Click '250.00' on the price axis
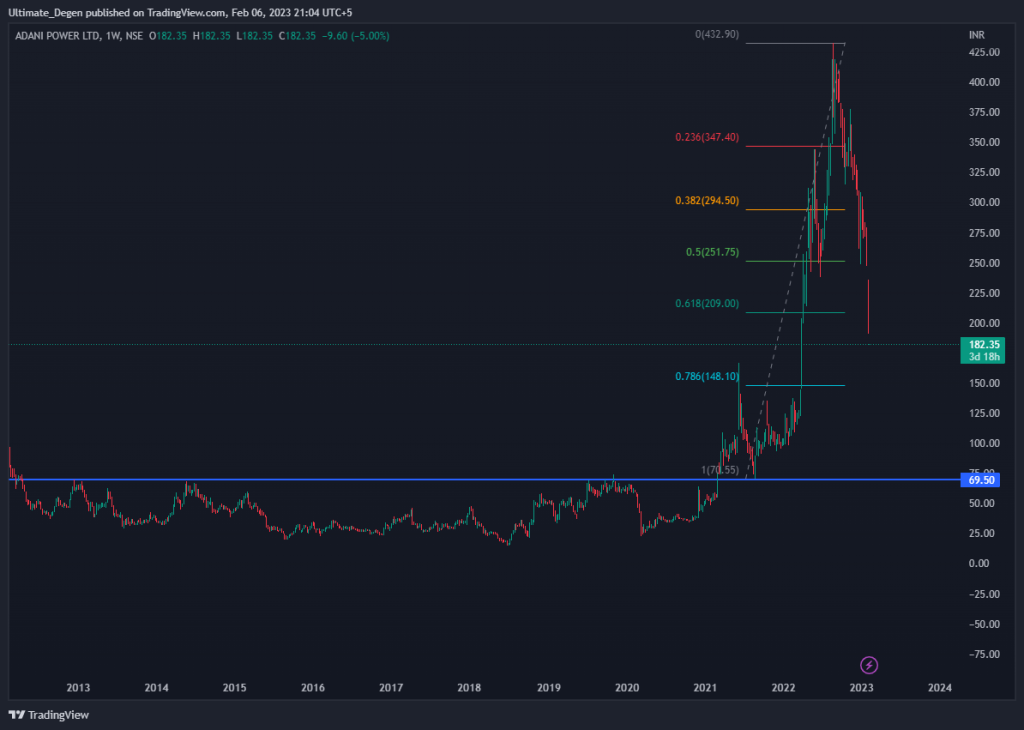The width and height of the screenshot is (1024, 730). click(984, 263)
